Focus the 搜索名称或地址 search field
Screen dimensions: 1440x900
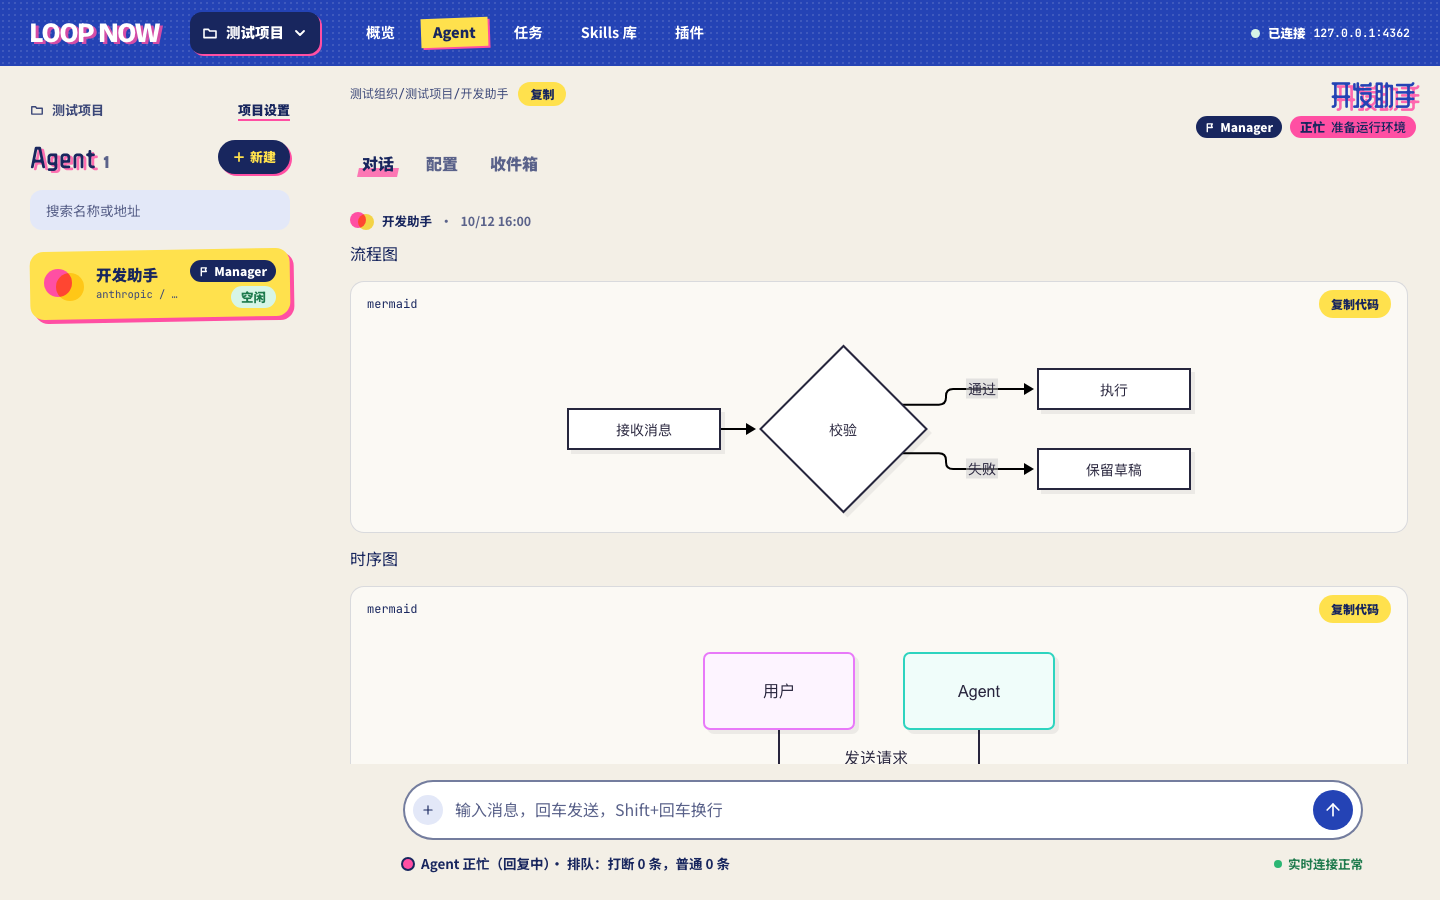(160, 211)
